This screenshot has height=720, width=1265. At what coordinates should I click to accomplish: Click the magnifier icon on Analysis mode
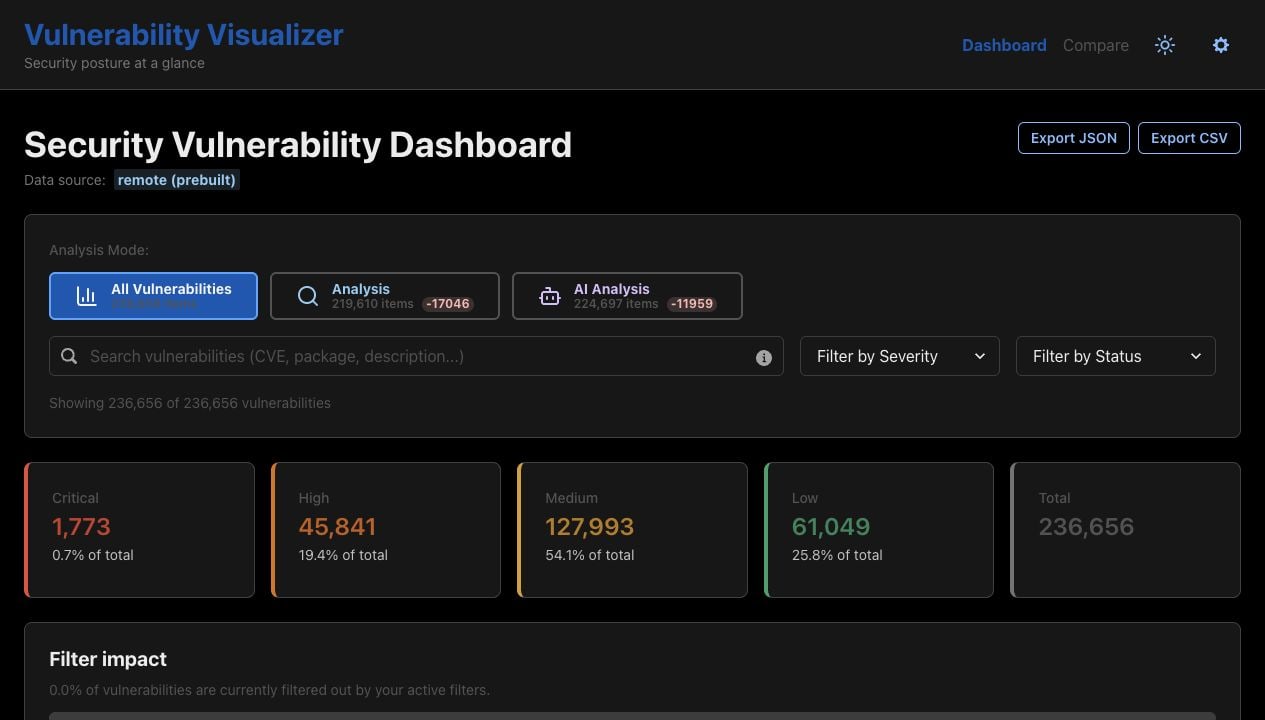[x=308, y=296]
